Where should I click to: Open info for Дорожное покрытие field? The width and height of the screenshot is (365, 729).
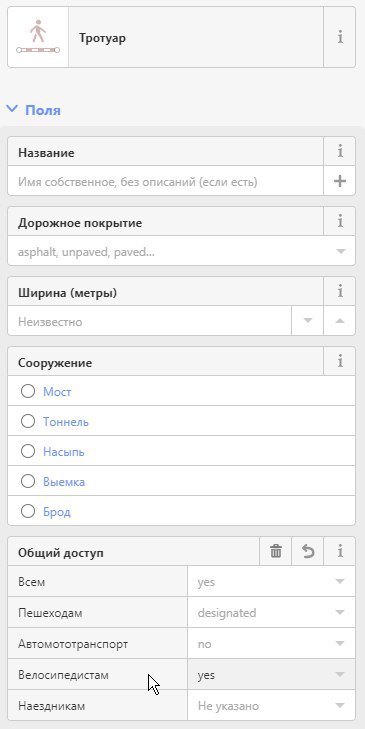[x=340, y=221]
